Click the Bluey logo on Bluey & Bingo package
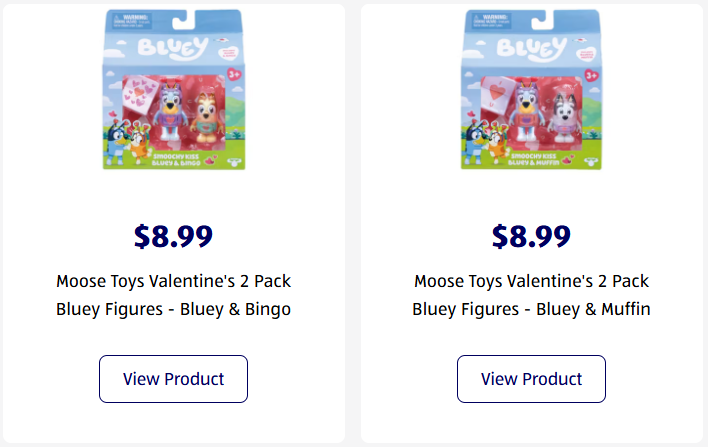This screenshot has height=447, width=708. 172,48
